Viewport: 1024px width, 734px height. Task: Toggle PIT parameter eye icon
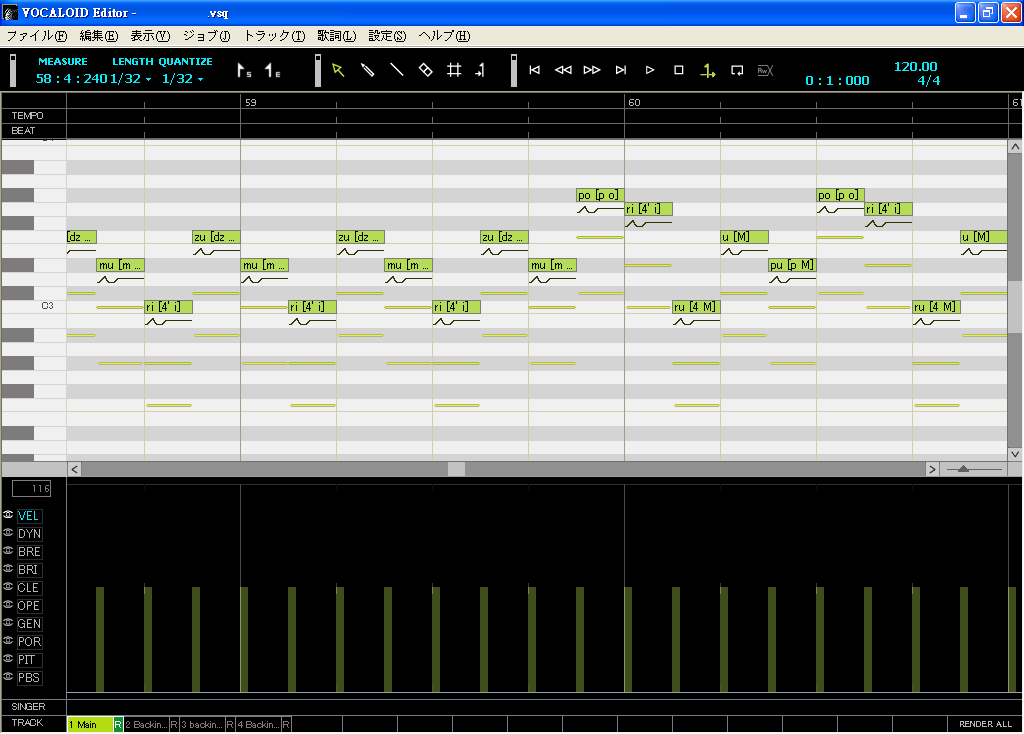pos(8,658)
